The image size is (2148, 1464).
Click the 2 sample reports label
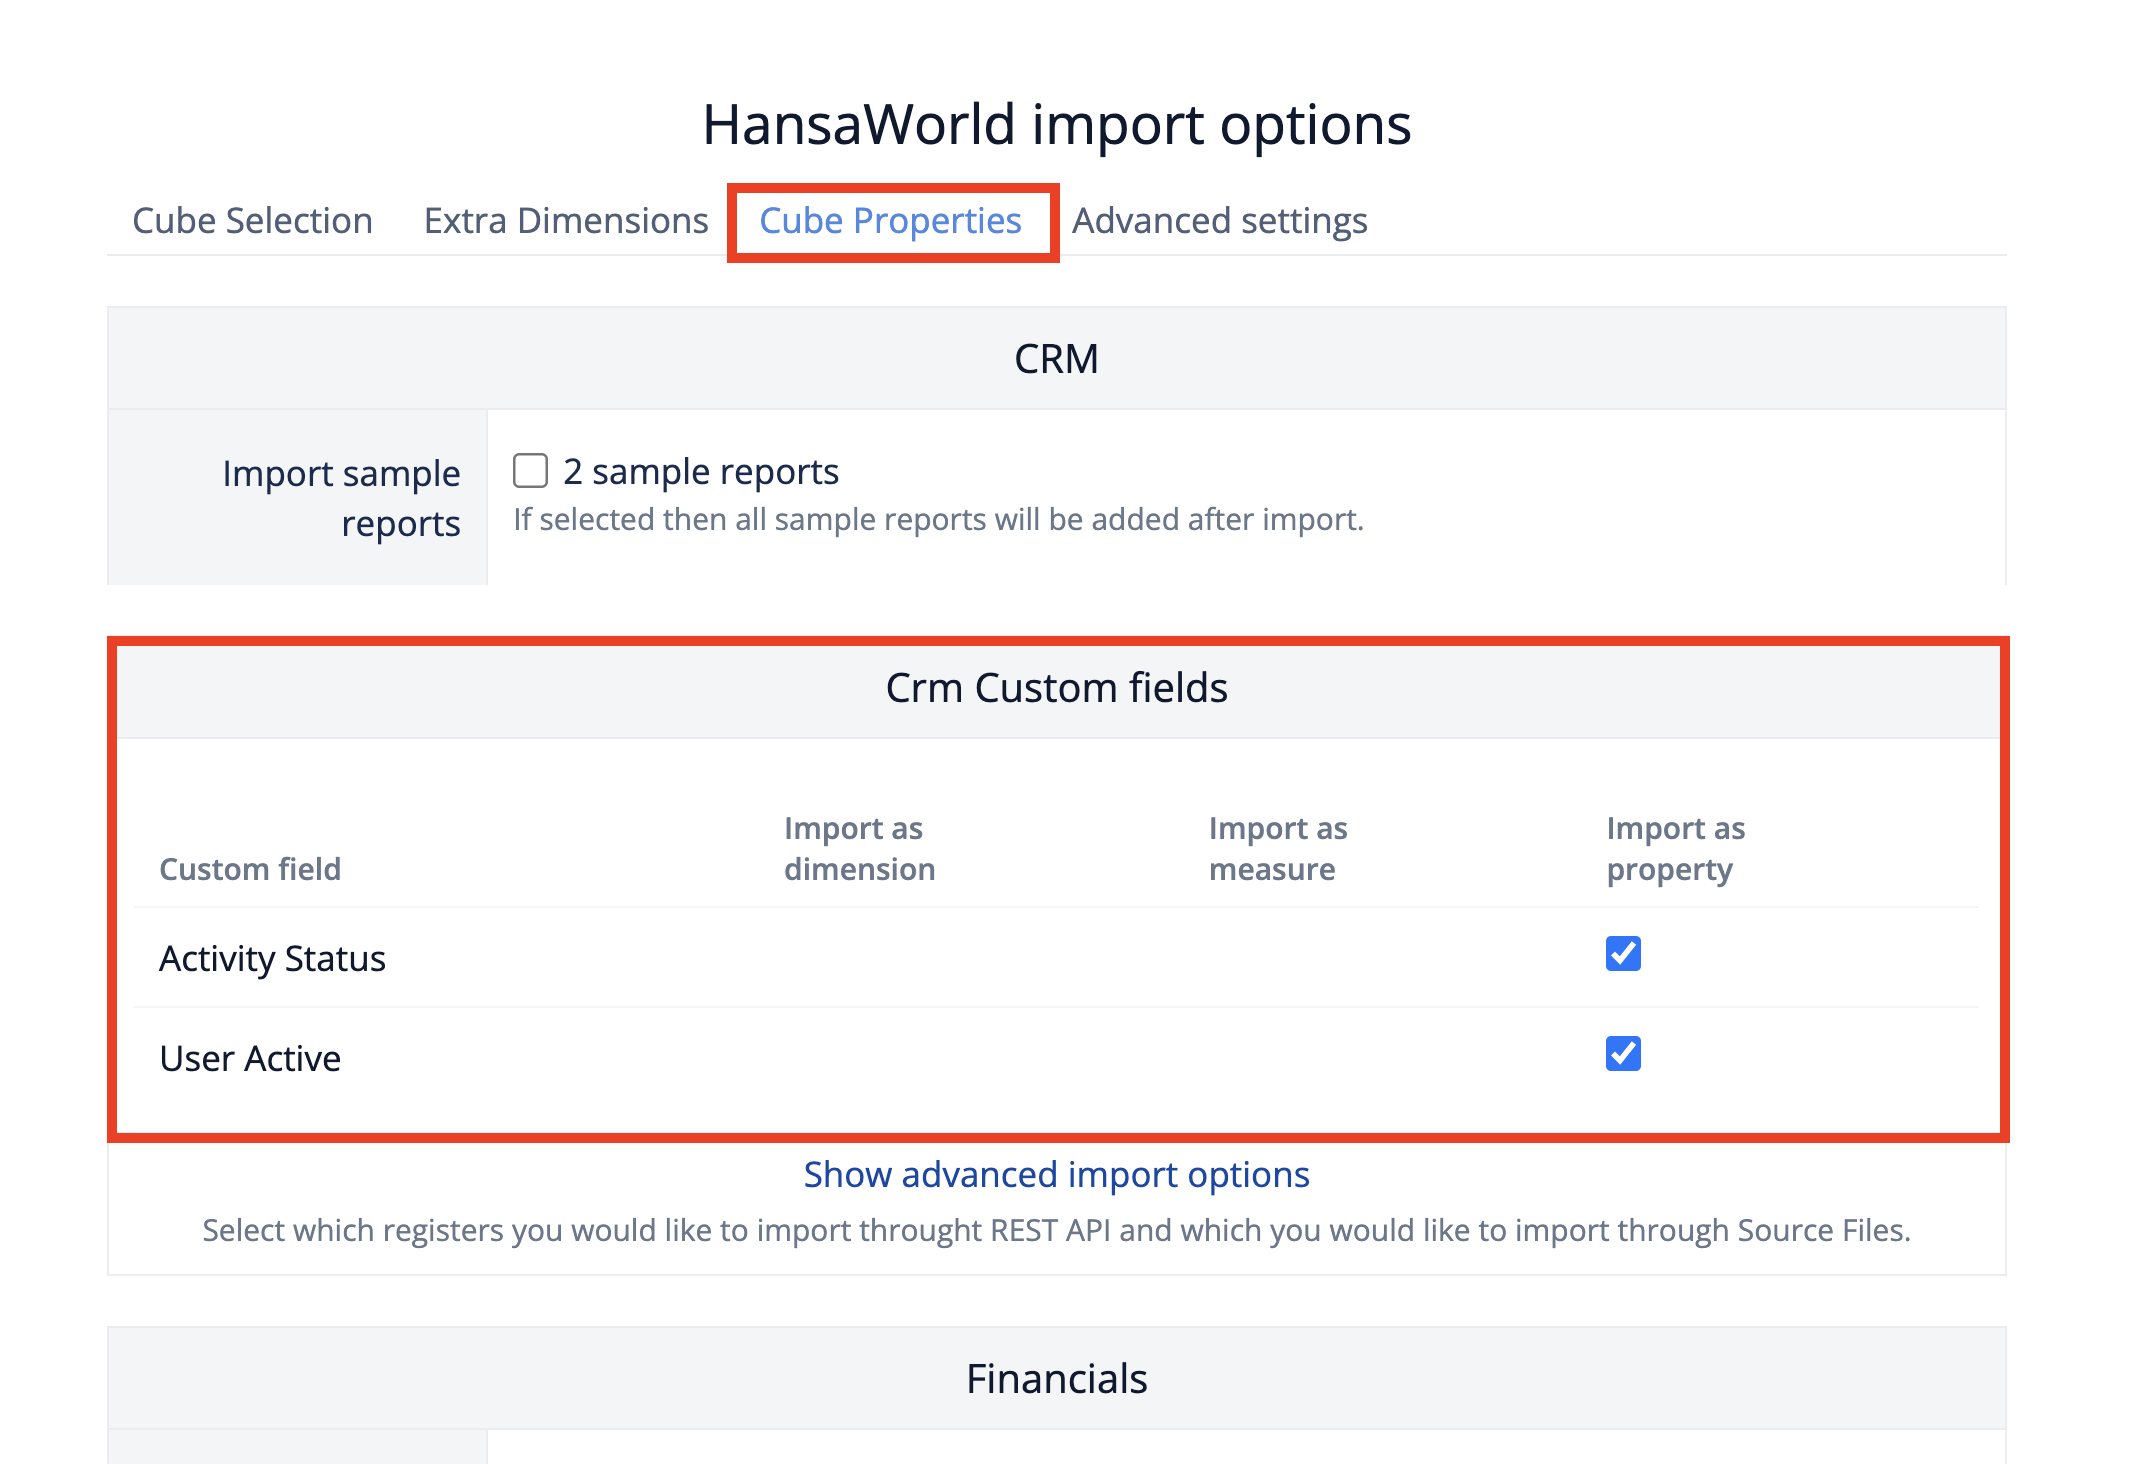[x=700, y=472]
